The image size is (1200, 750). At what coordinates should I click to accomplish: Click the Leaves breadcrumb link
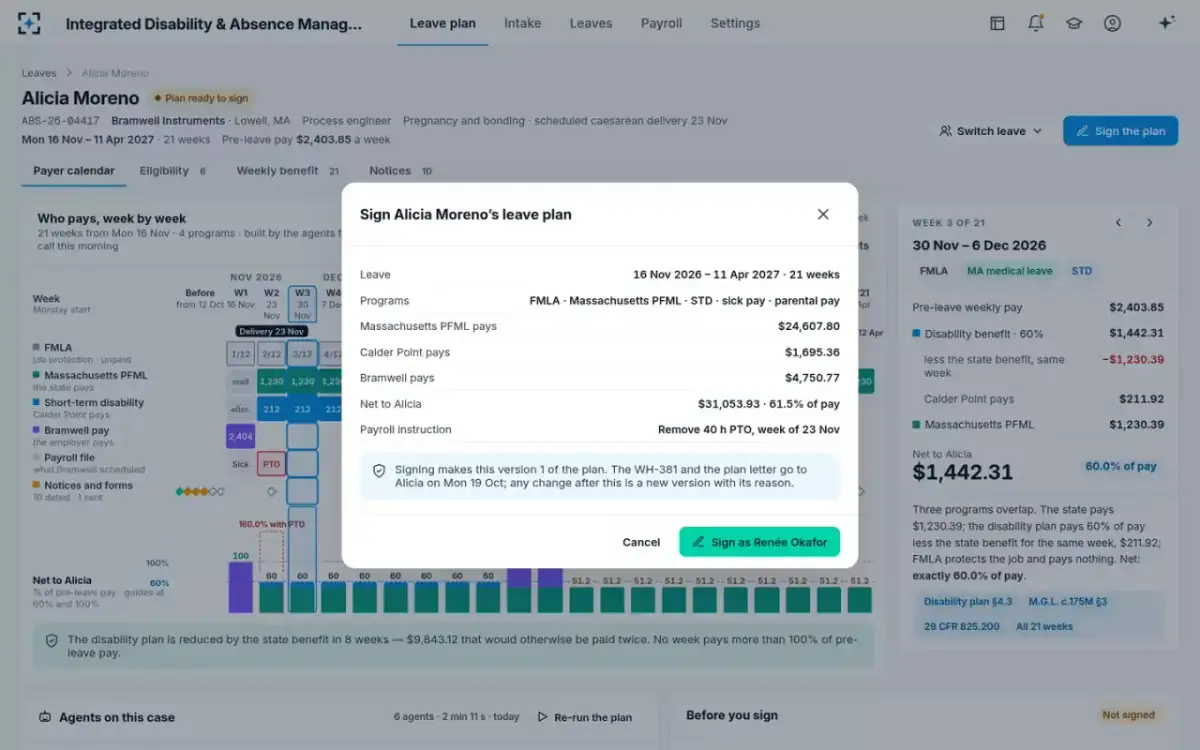coord(39,73)
